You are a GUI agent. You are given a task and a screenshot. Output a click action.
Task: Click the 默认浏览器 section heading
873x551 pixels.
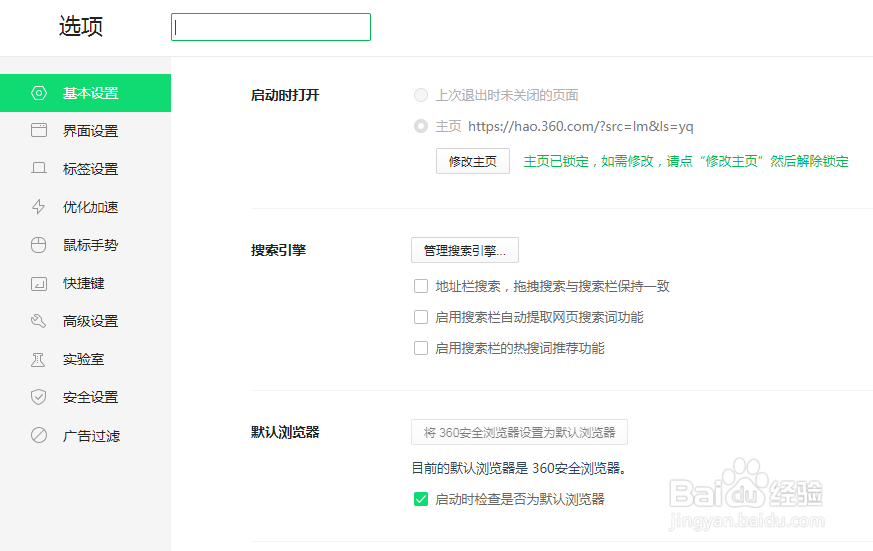[285, 432]
